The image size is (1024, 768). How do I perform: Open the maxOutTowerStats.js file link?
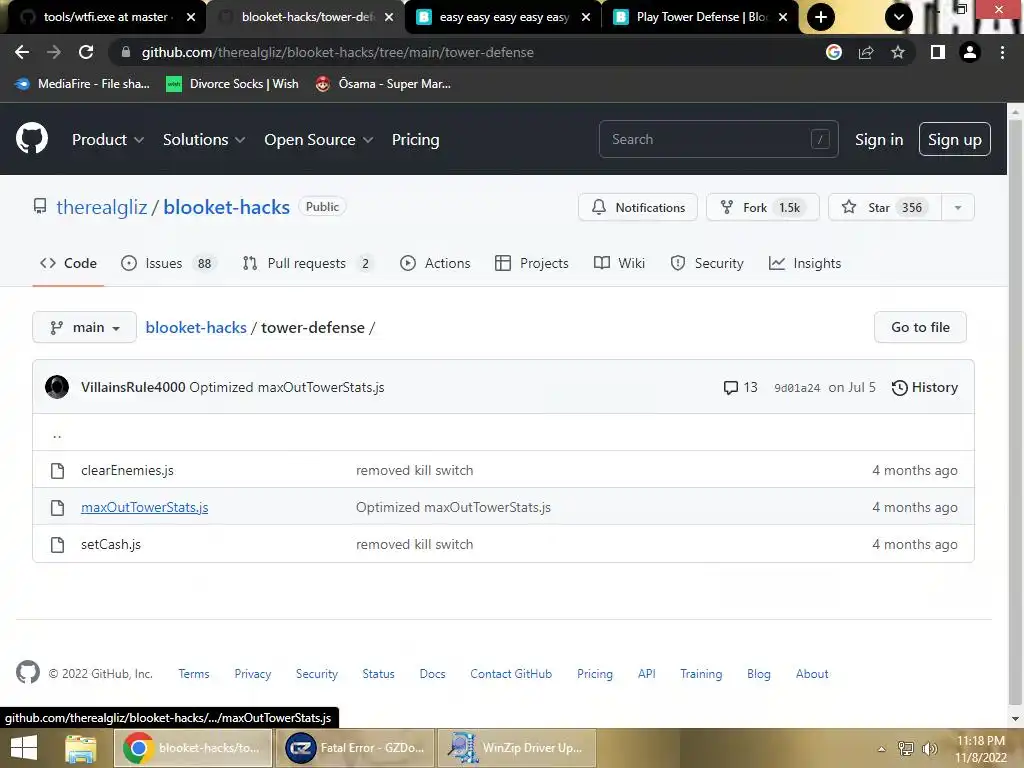tap(144, 507)
